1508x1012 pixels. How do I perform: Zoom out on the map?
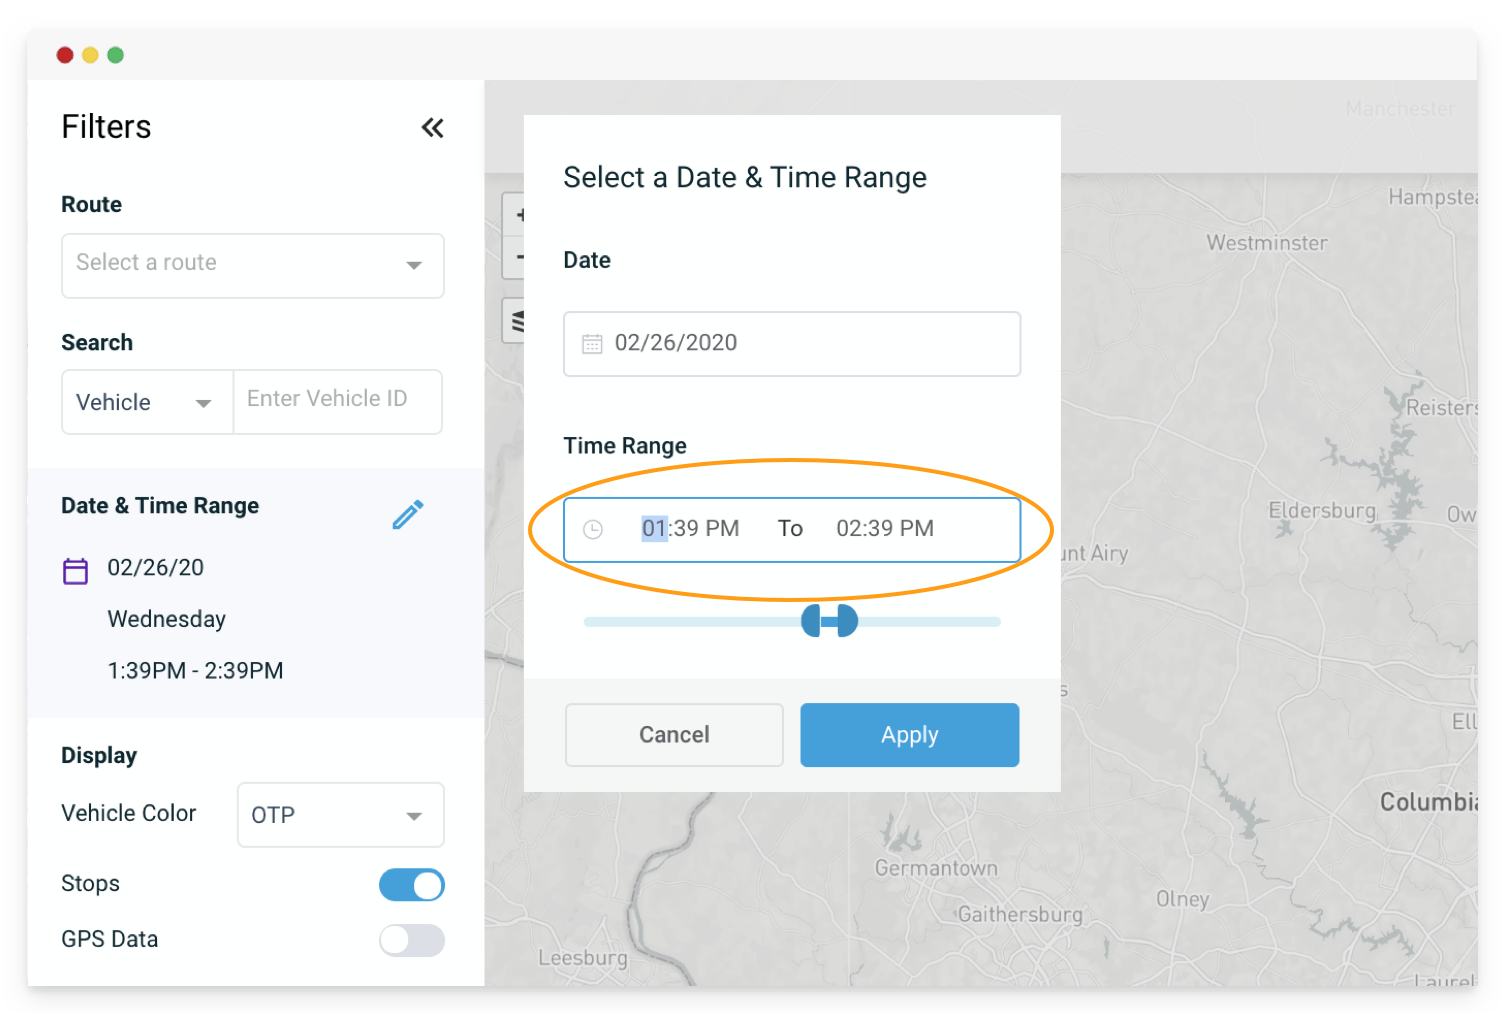click(516, 257)
